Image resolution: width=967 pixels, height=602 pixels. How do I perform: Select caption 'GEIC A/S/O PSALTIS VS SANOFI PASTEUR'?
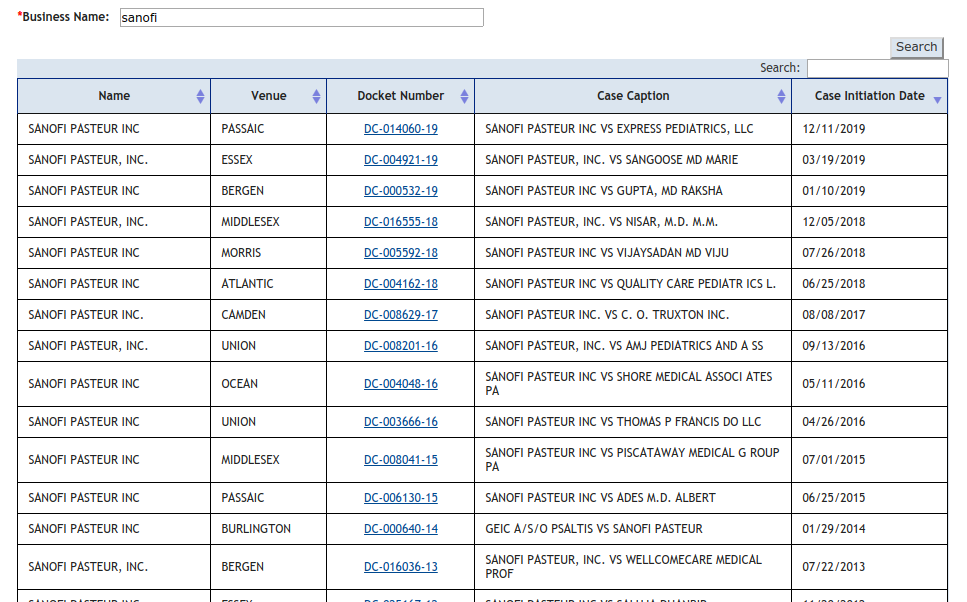(594, 529)
